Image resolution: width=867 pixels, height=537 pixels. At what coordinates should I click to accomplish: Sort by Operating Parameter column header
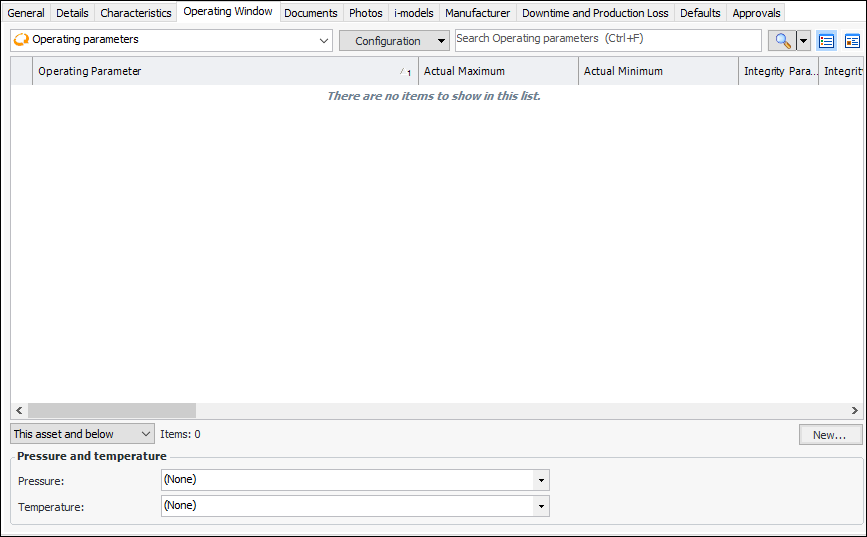(225, 71)
